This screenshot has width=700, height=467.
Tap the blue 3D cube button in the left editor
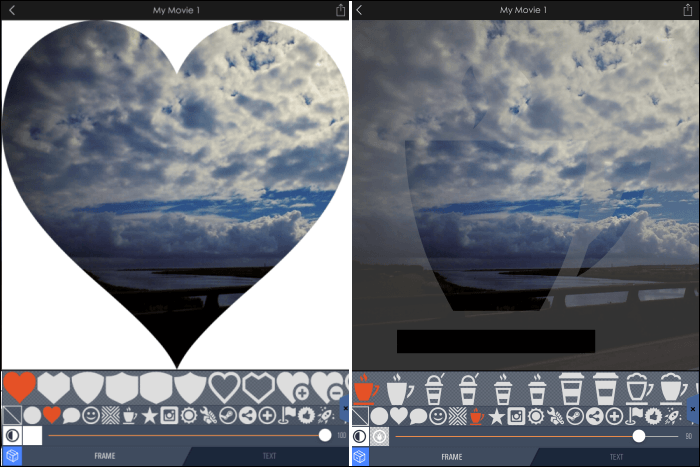(12, 456)
